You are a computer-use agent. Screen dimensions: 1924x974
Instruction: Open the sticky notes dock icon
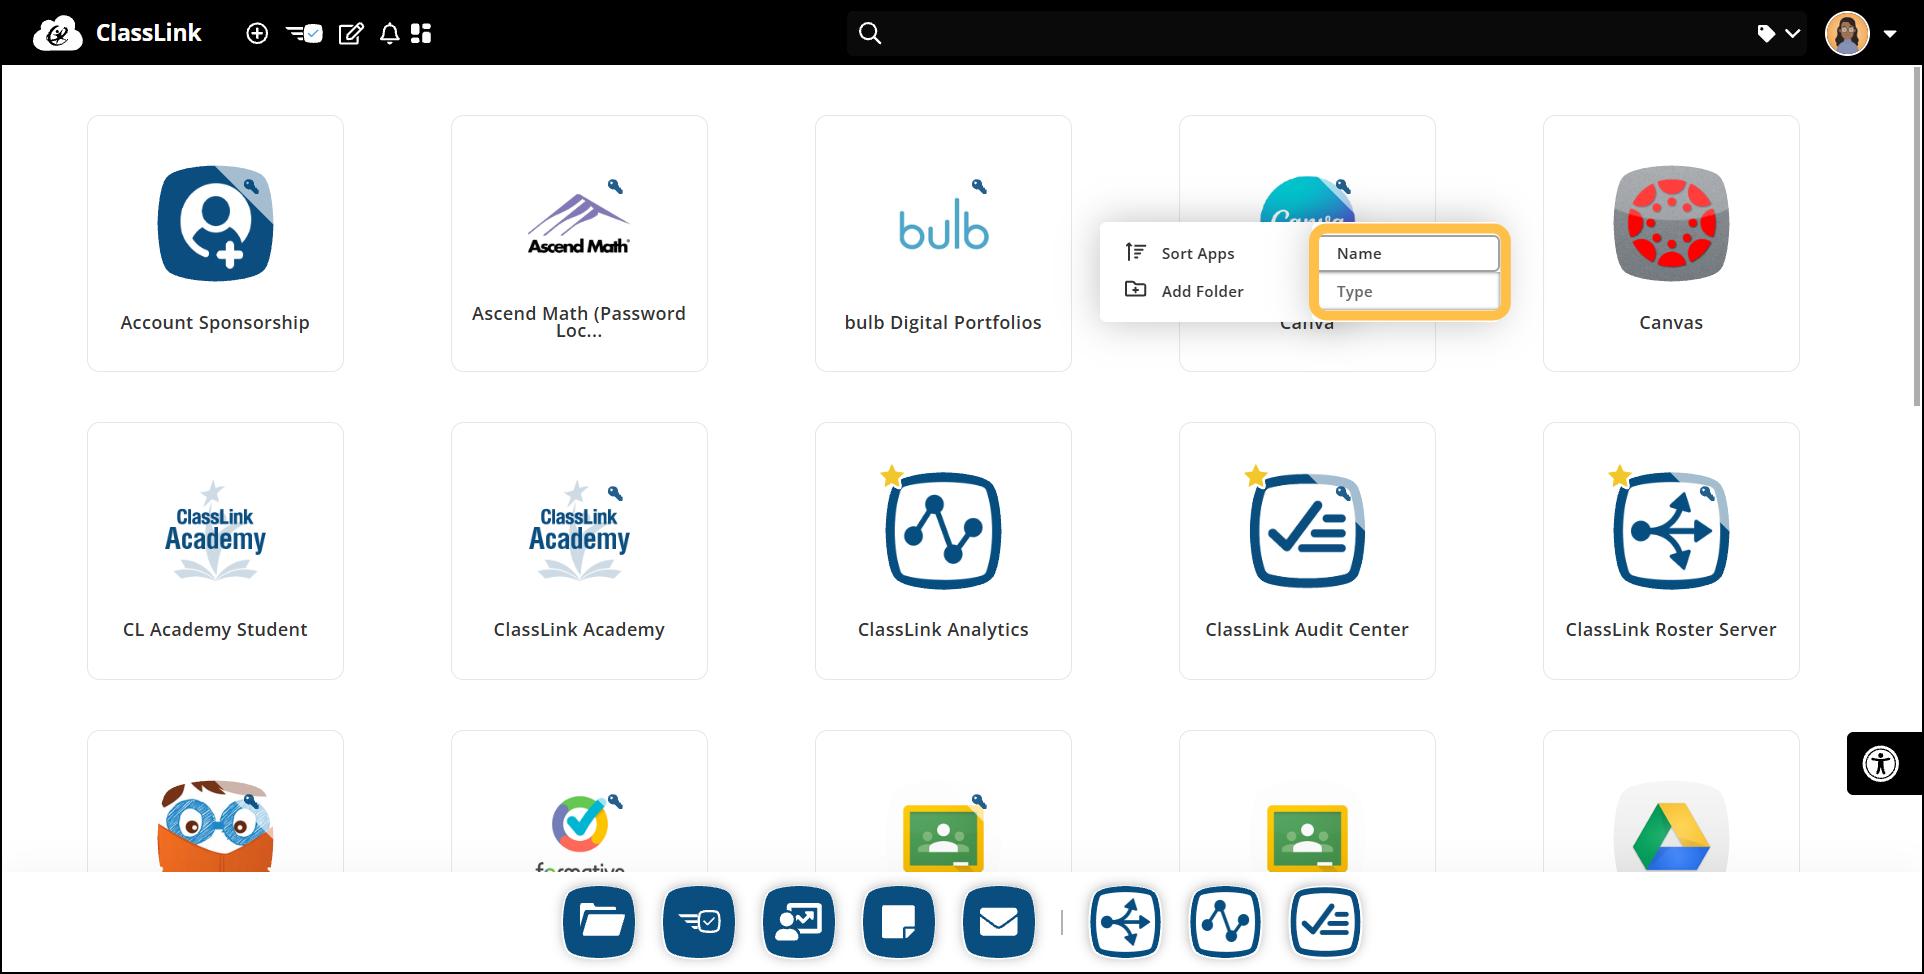[899, 921]
